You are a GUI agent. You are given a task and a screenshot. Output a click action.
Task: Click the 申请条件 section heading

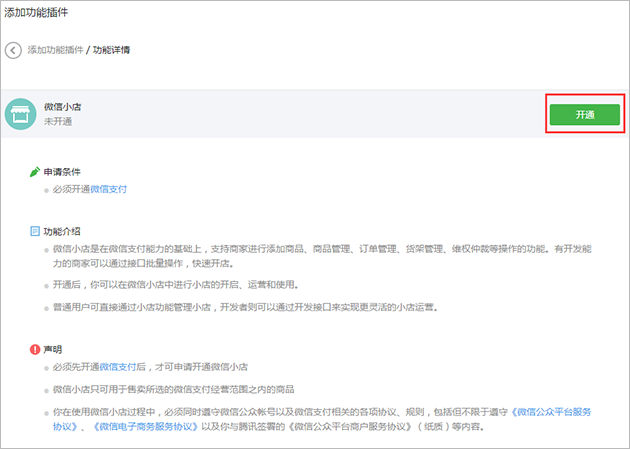pyautogui.click(x=62, y=172)
